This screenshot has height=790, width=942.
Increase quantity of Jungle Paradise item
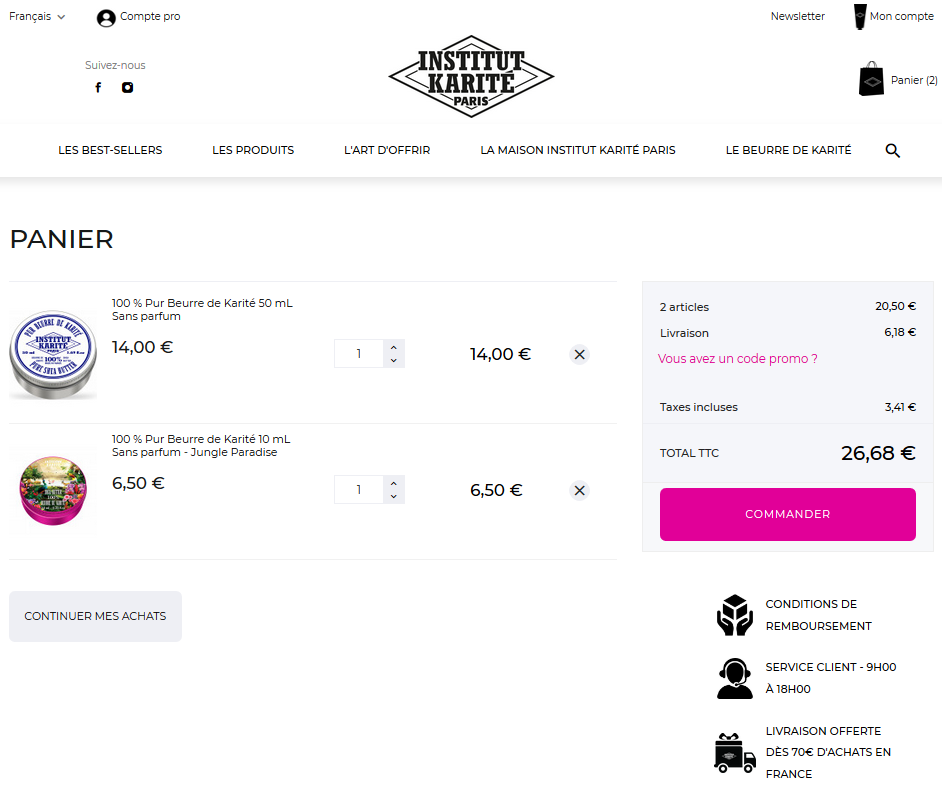click(394, 484)
